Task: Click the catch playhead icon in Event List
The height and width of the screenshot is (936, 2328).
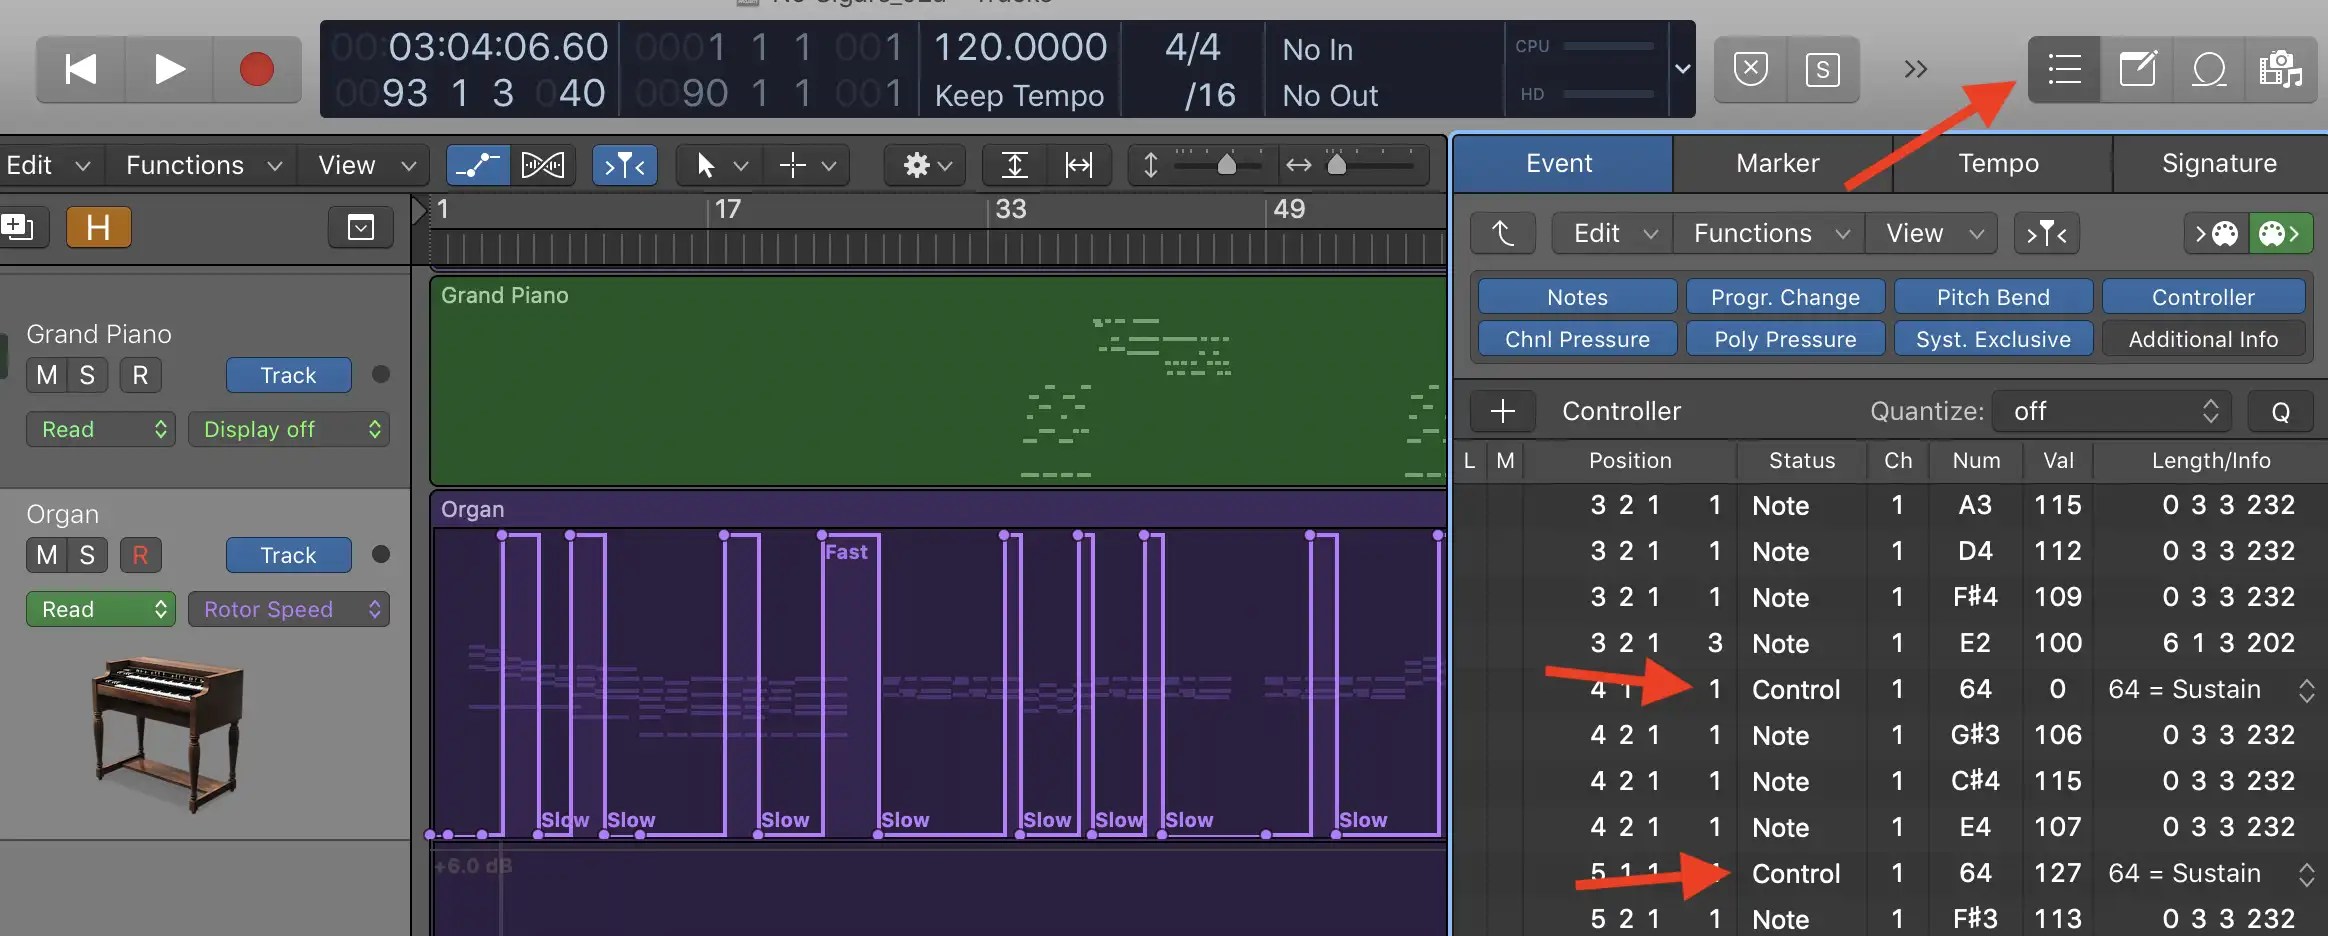Action: 1503,232
